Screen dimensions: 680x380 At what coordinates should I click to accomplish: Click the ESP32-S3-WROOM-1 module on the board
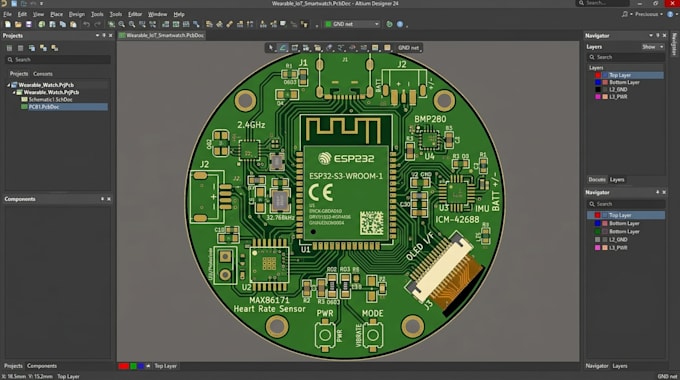[x=346, y=182]
